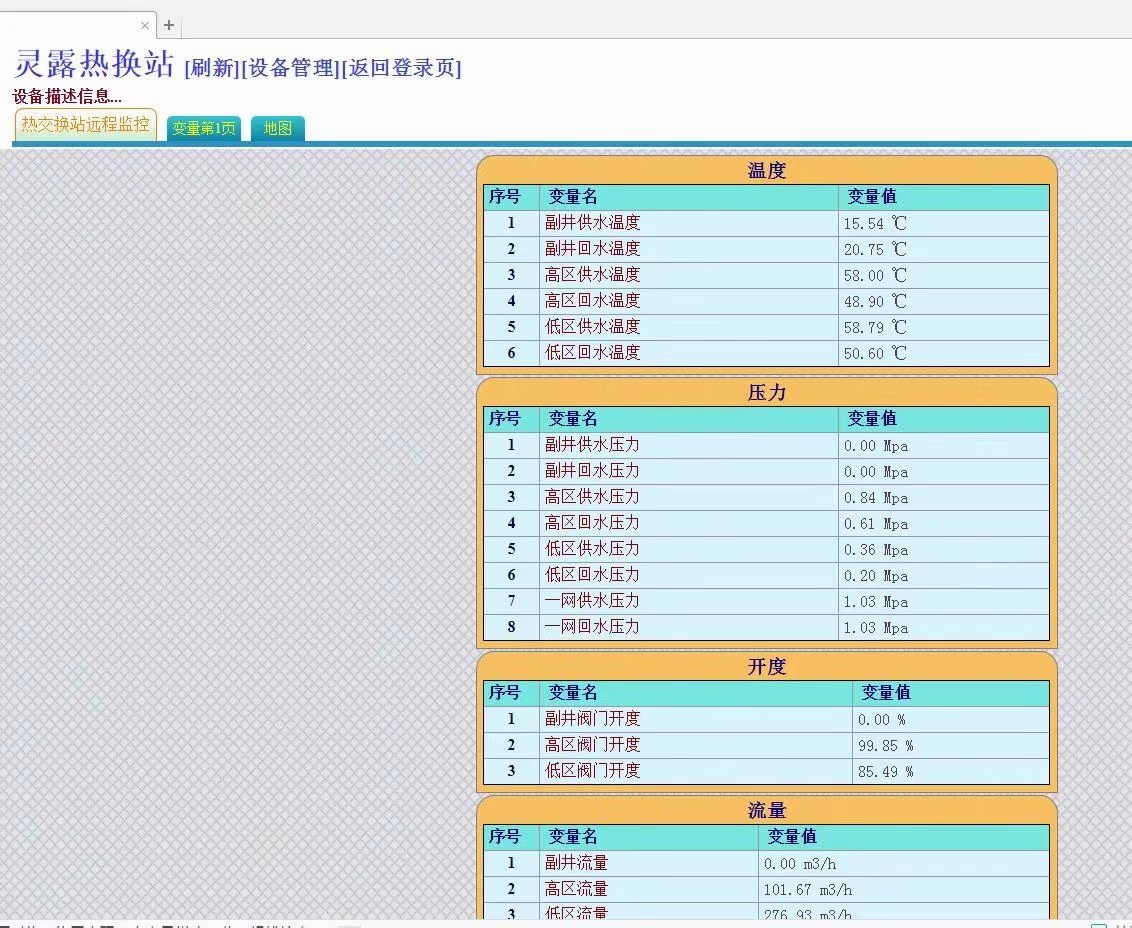Click the 压力 table title
Viewport: 1132px width, 928px height.
[x=766, y=393]
